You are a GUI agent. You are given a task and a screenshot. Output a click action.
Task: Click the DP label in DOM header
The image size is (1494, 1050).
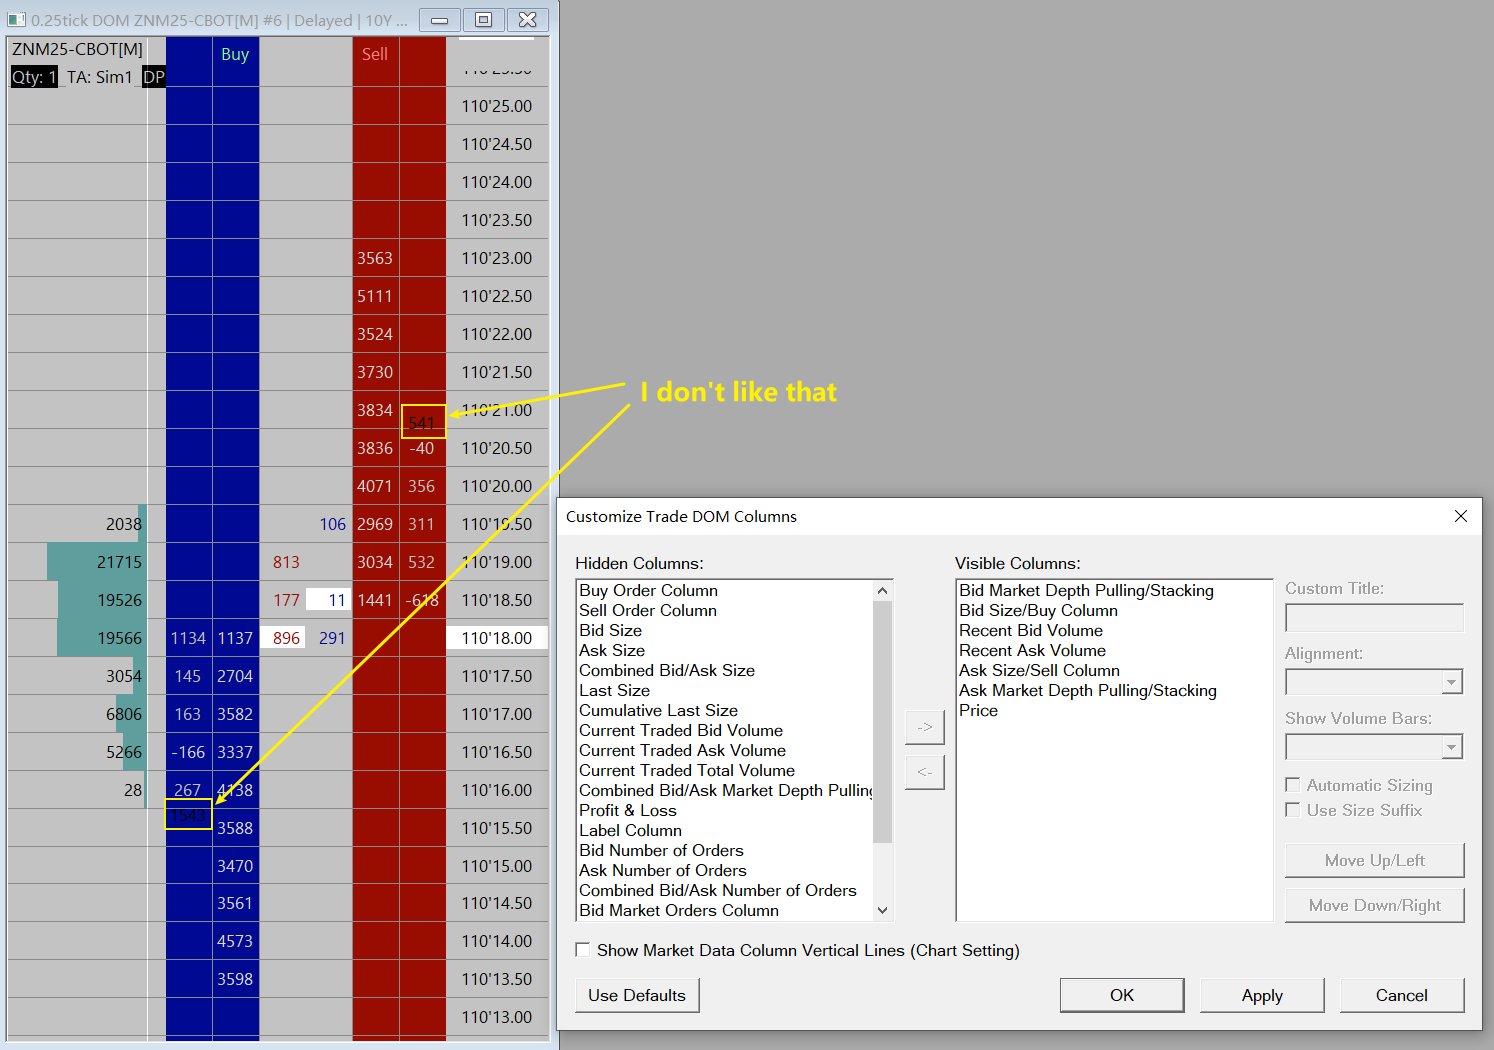click(154, 77)
